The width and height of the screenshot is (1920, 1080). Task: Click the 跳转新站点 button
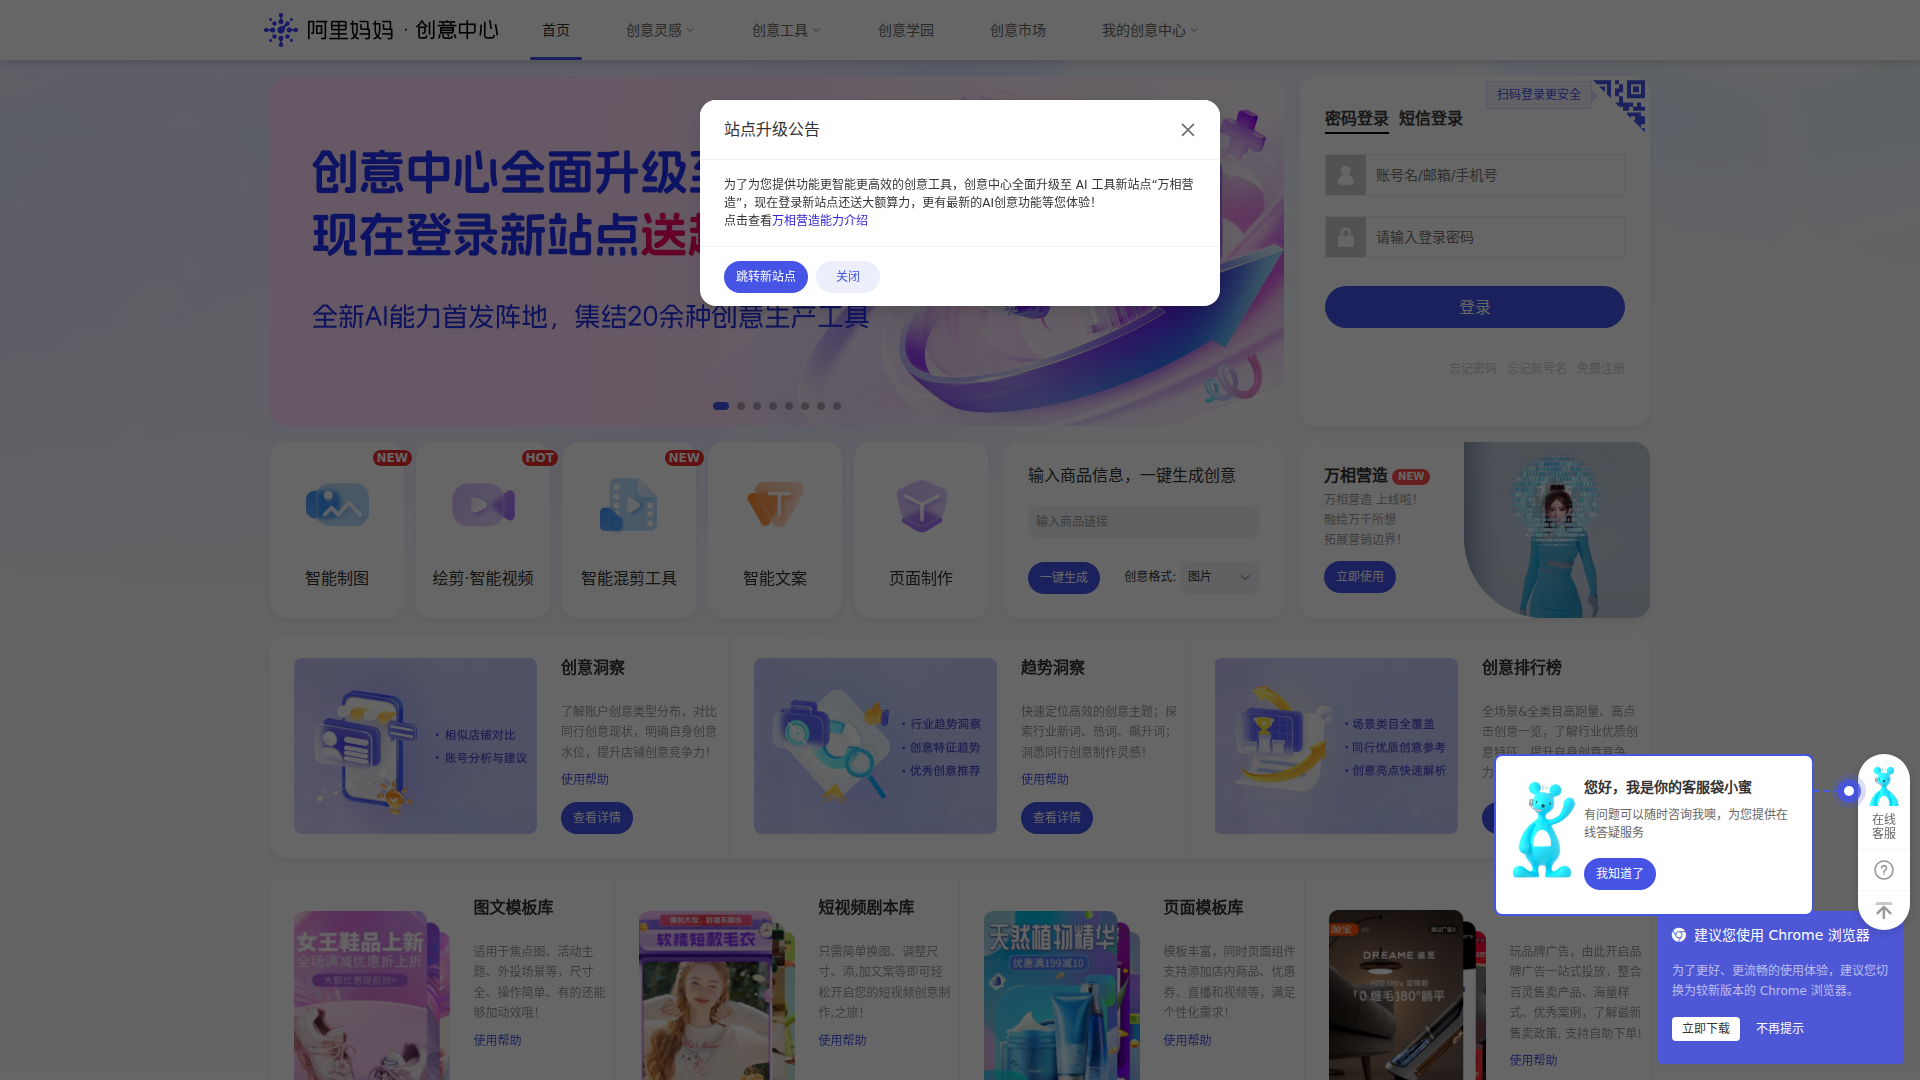tap(765, 277)
